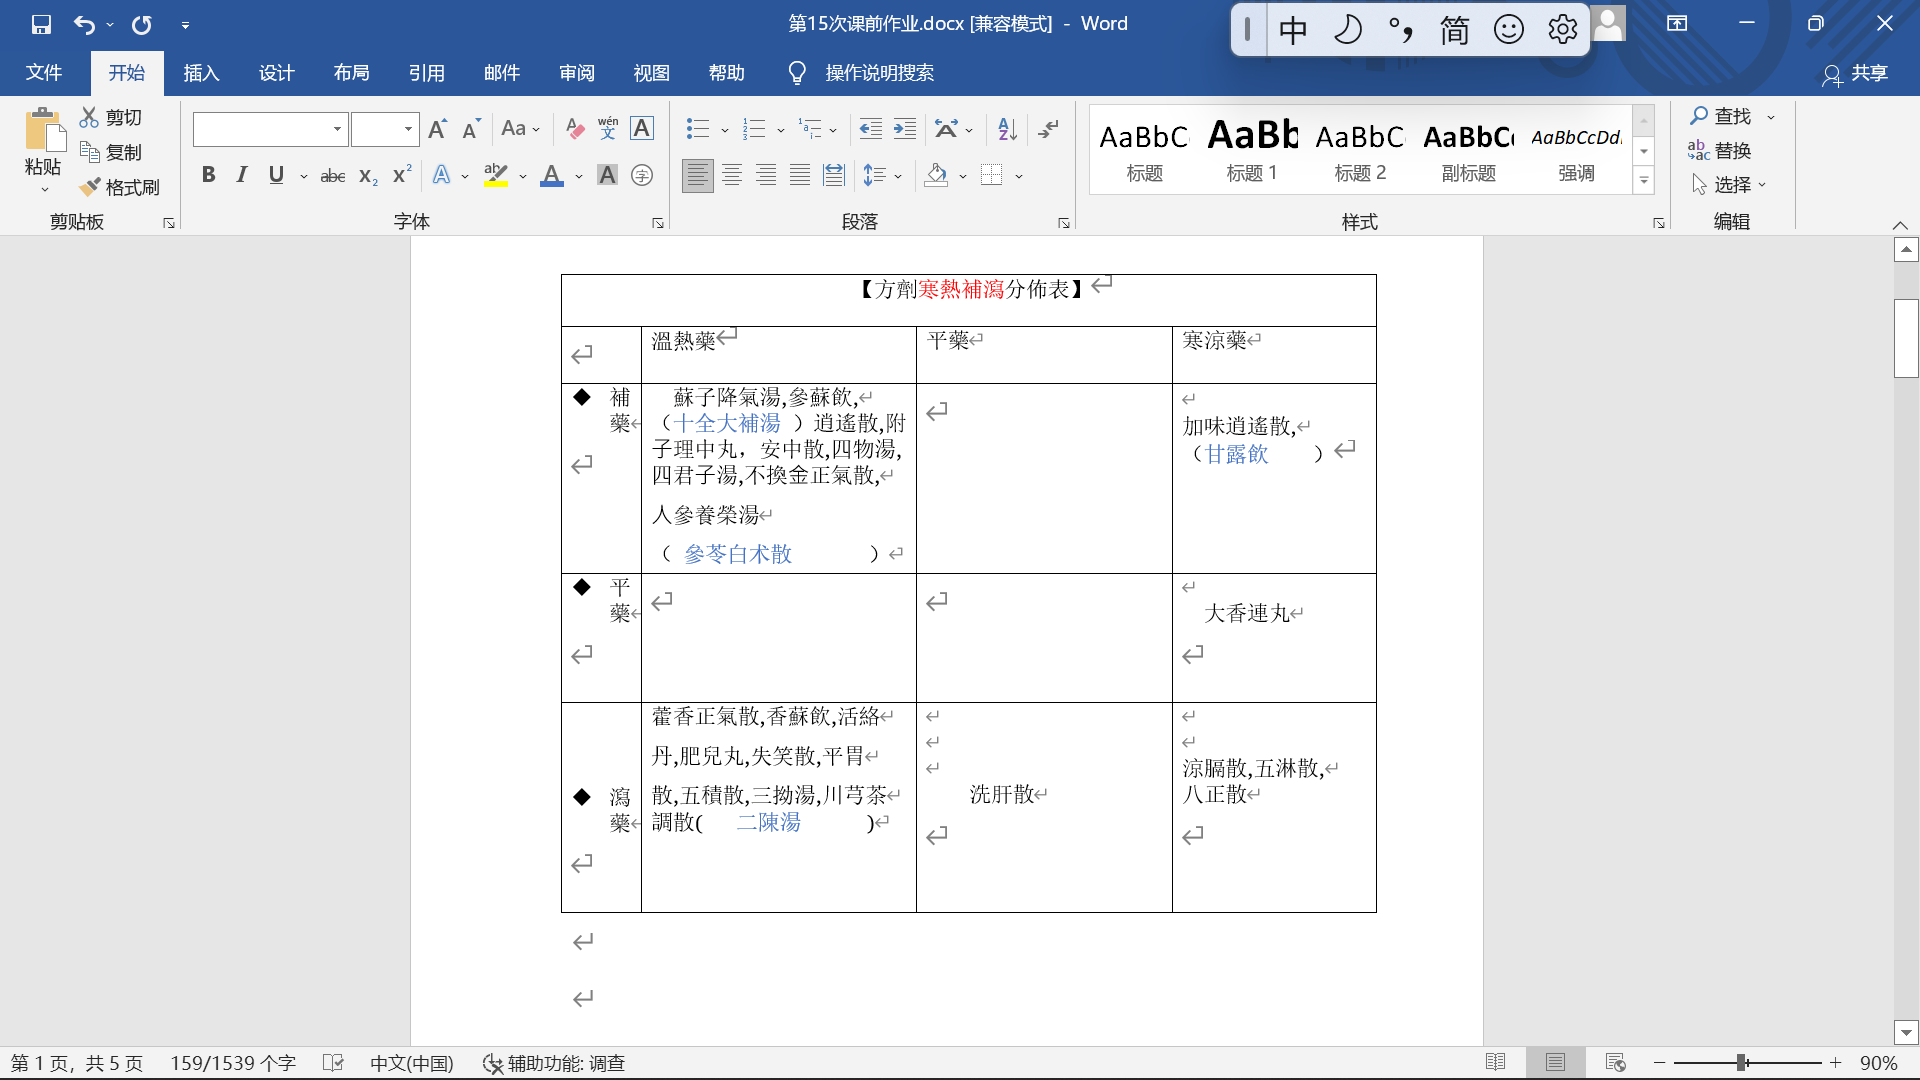The height and width of the screenshot is (1080, 1920).
Task: Open the font name dropdown
Action: coord(337,129)
